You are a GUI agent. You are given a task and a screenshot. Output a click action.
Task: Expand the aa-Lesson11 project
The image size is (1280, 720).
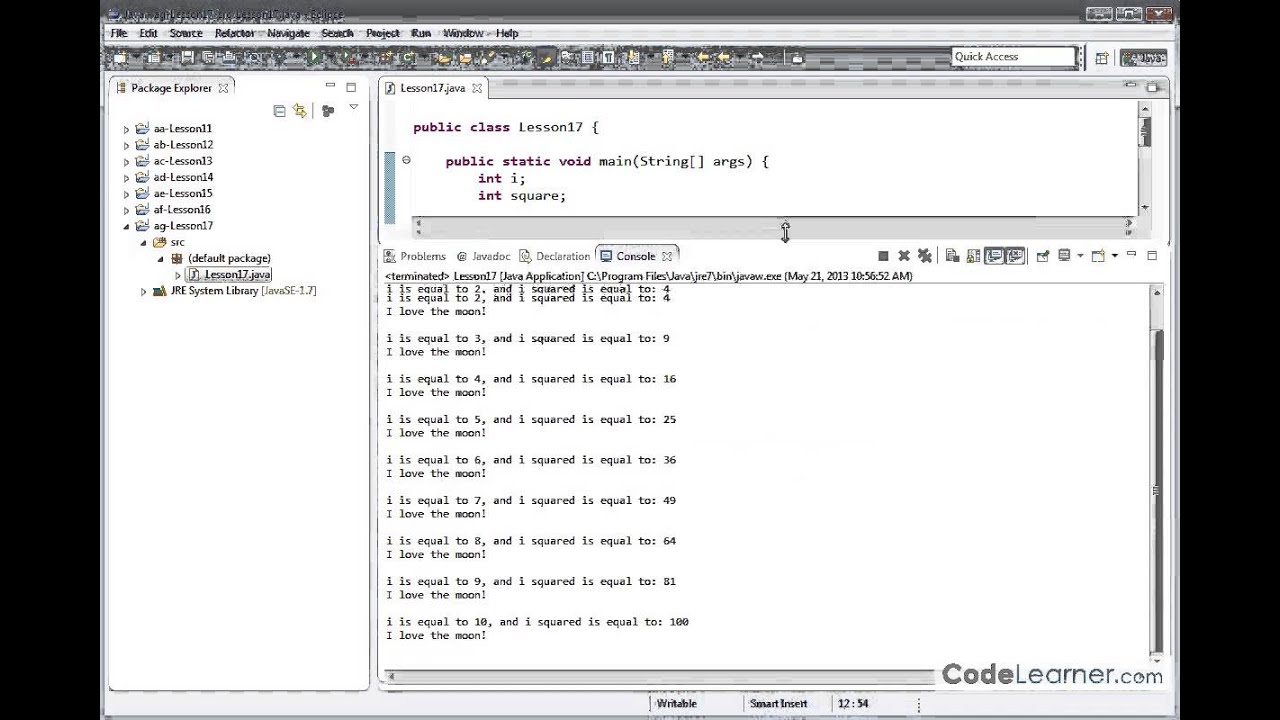point(126,129)
